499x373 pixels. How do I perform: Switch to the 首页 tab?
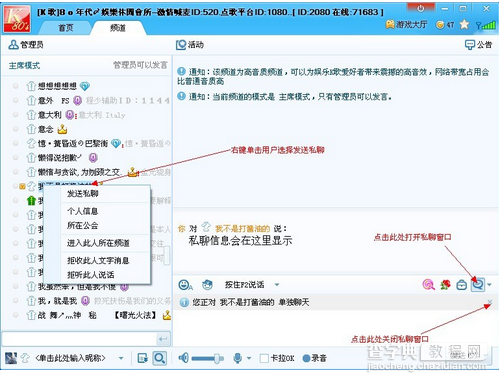(66, 28)
